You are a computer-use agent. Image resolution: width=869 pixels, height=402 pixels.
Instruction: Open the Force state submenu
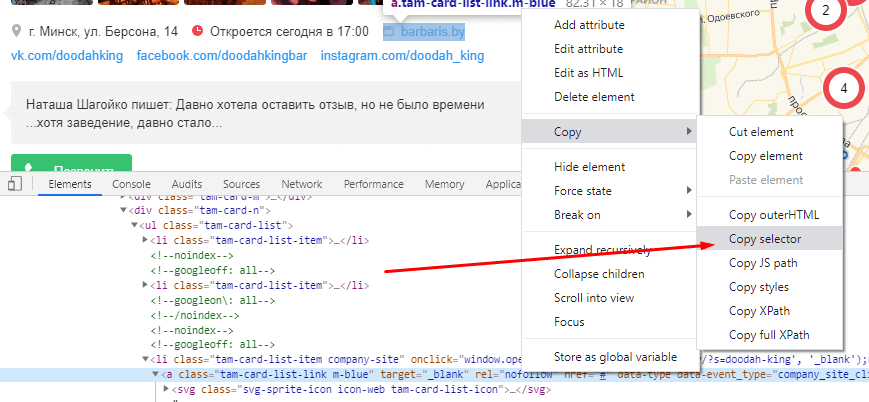point(611,191)
